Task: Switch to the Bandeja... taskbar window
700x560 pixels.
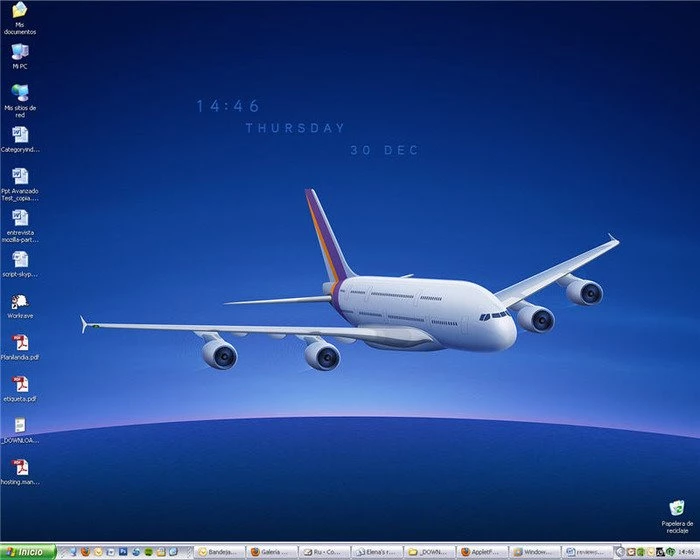Action: [x=219, y=552]
